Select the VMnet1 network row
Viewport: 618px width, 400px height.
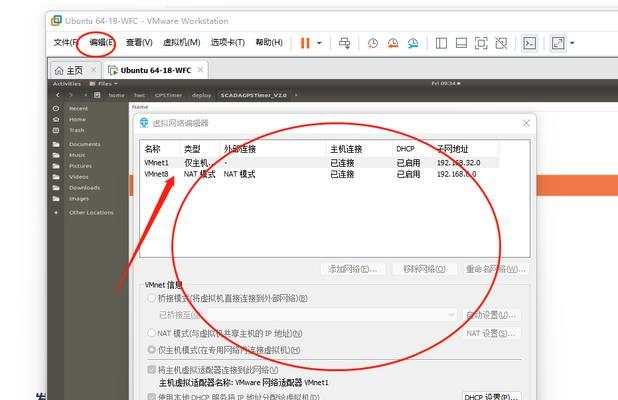(x=321, y=162)
